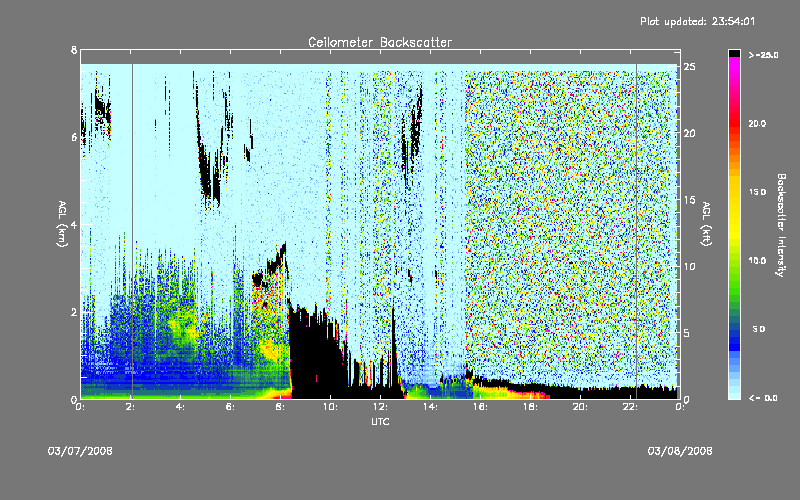Screen dimensions: 800x500
Task: Click the '6' km tick on left axis
Action: [74, 137]
